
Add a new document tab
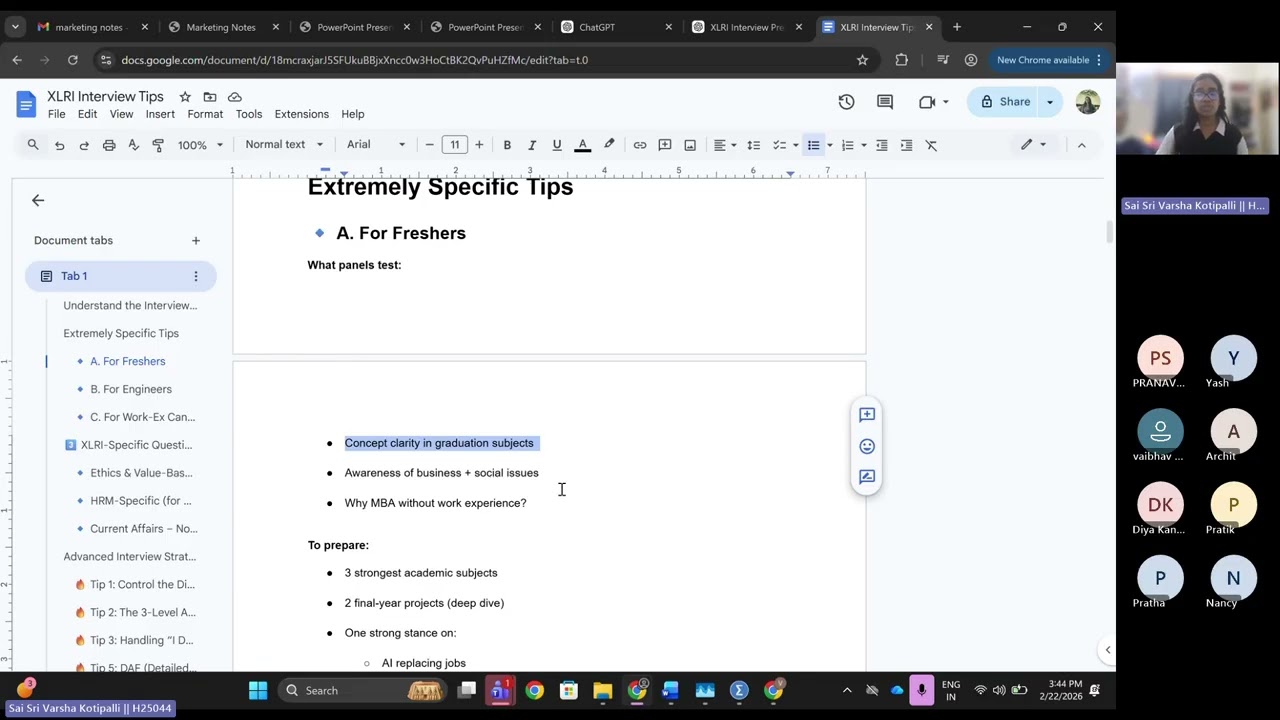coord(196,240)
